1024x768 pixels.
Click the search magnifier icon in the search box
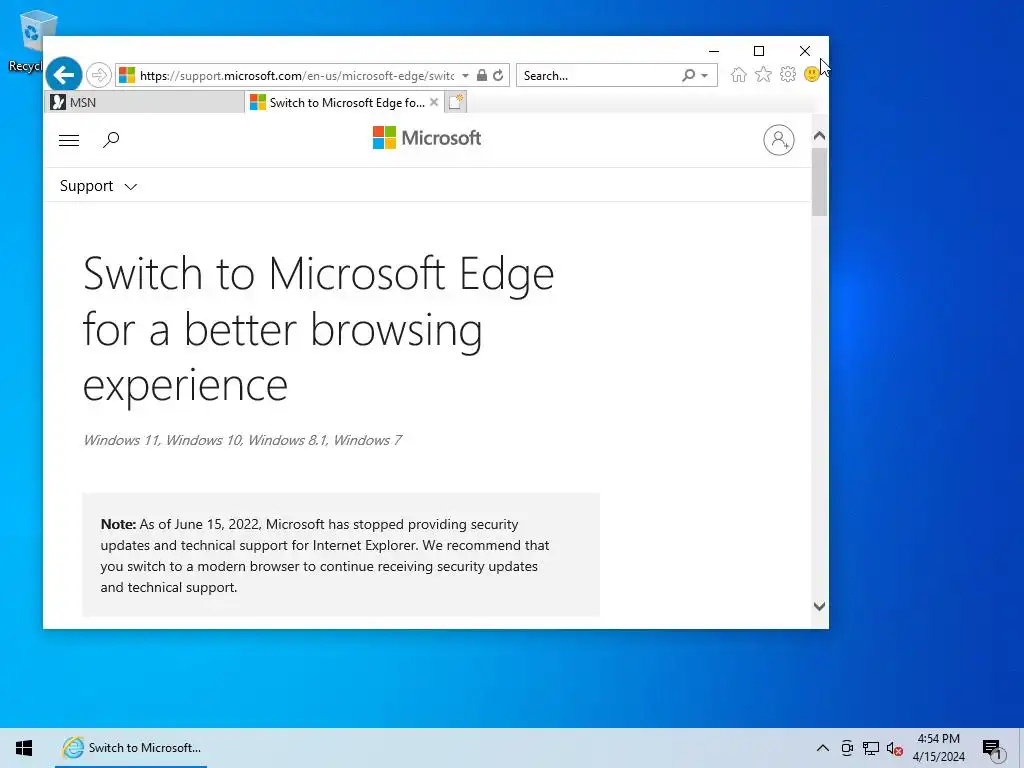click(688, 75)
